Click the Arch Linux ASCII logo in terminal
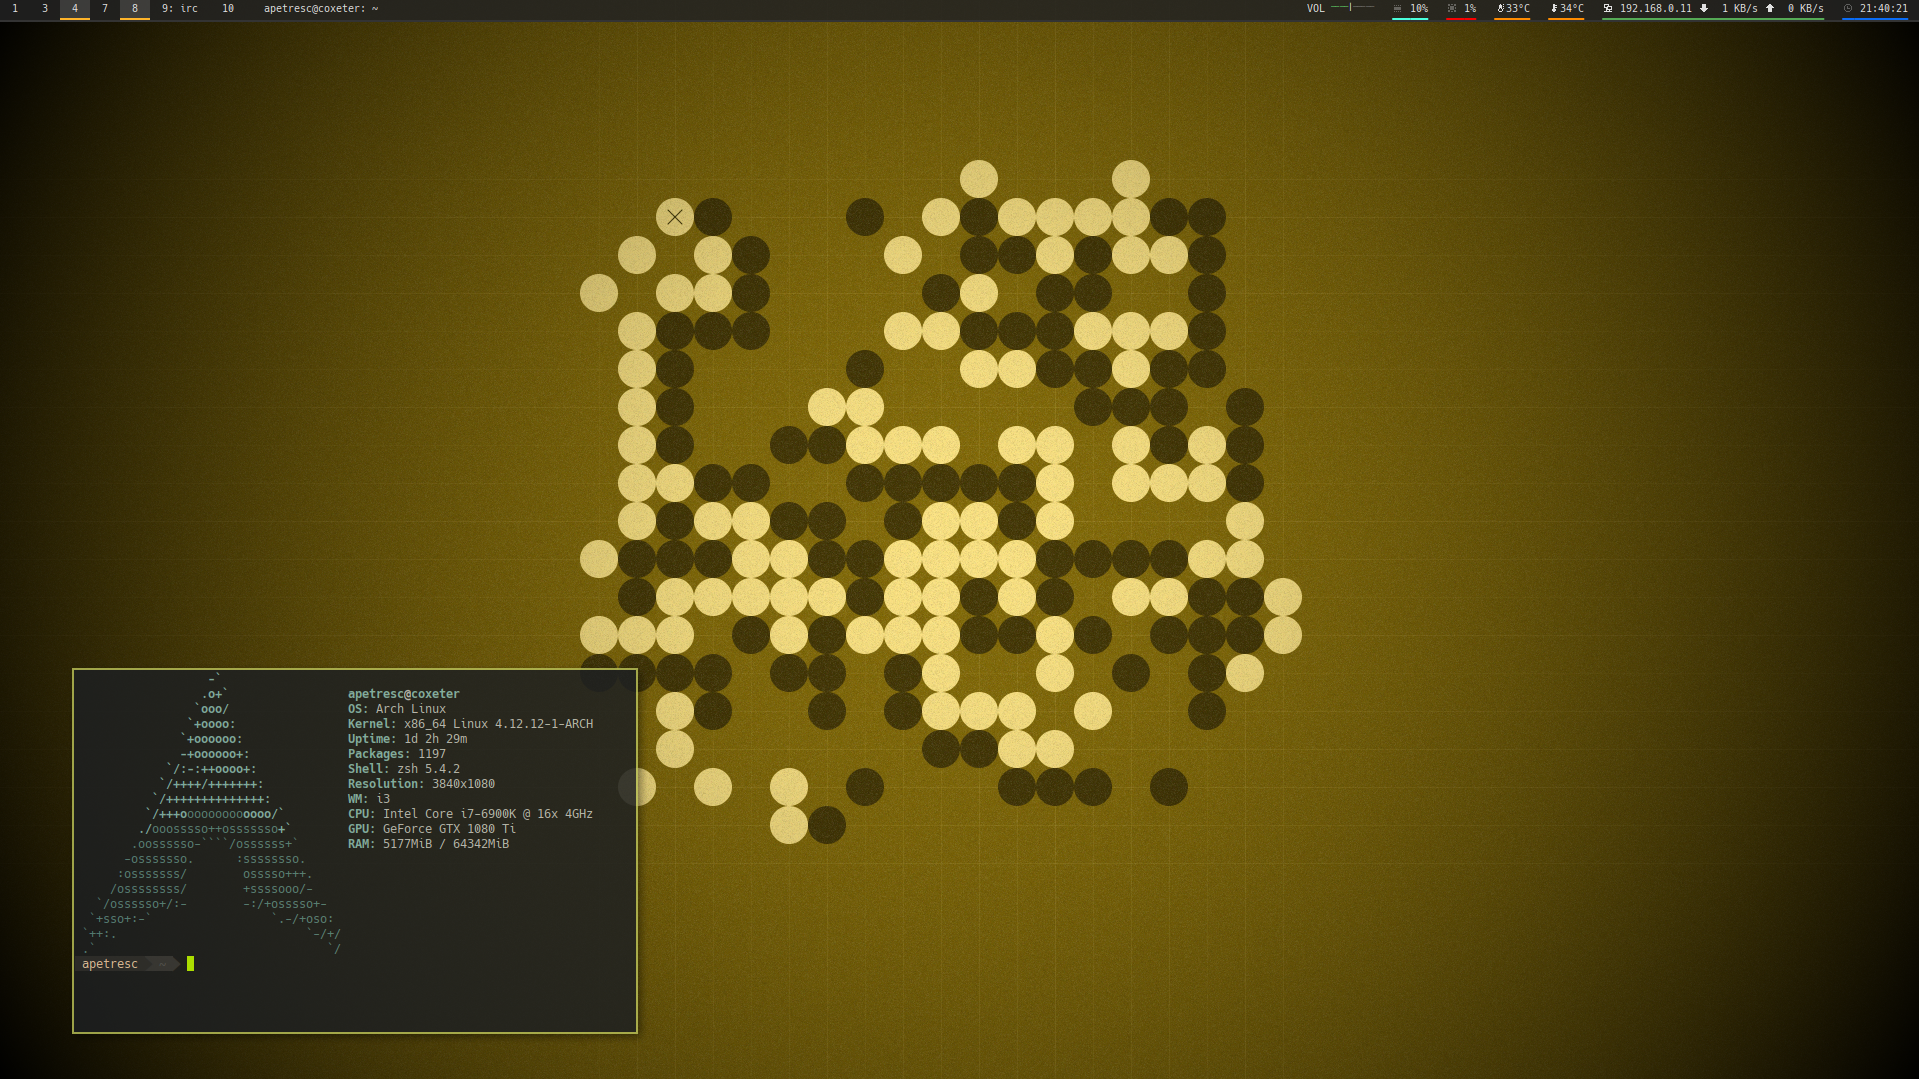This screenshot has height=1079, width=1919. click(x=212, y=814)
